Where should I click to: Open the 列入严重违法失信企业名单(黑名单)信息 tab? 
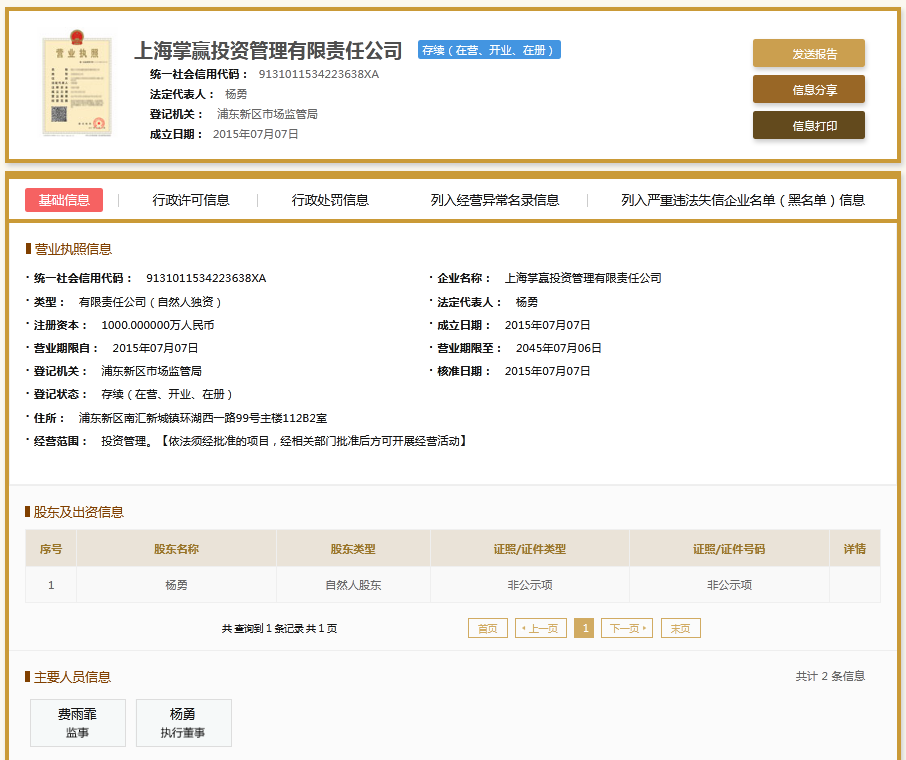coord(742,200)
